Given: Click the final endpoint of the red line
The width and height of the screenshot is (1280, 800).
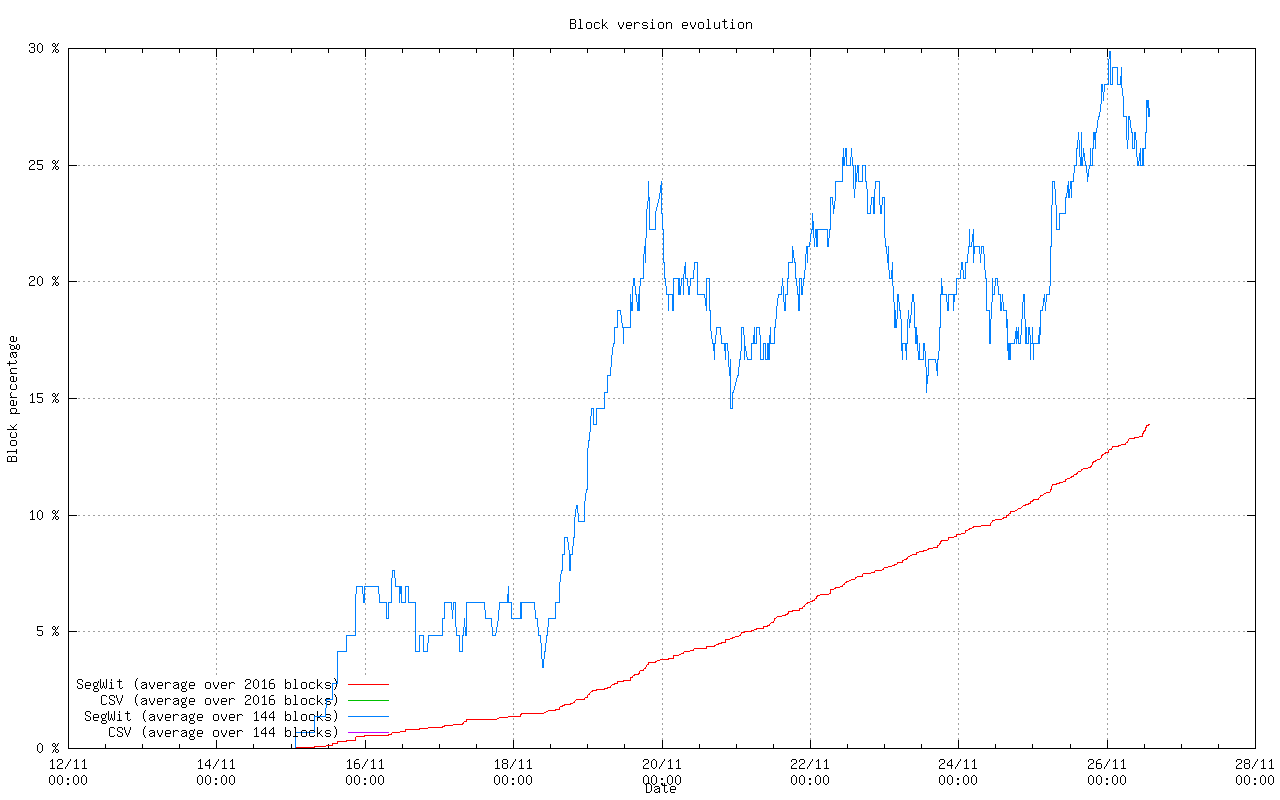Looking at the screenshot, I should (1149, 424).
